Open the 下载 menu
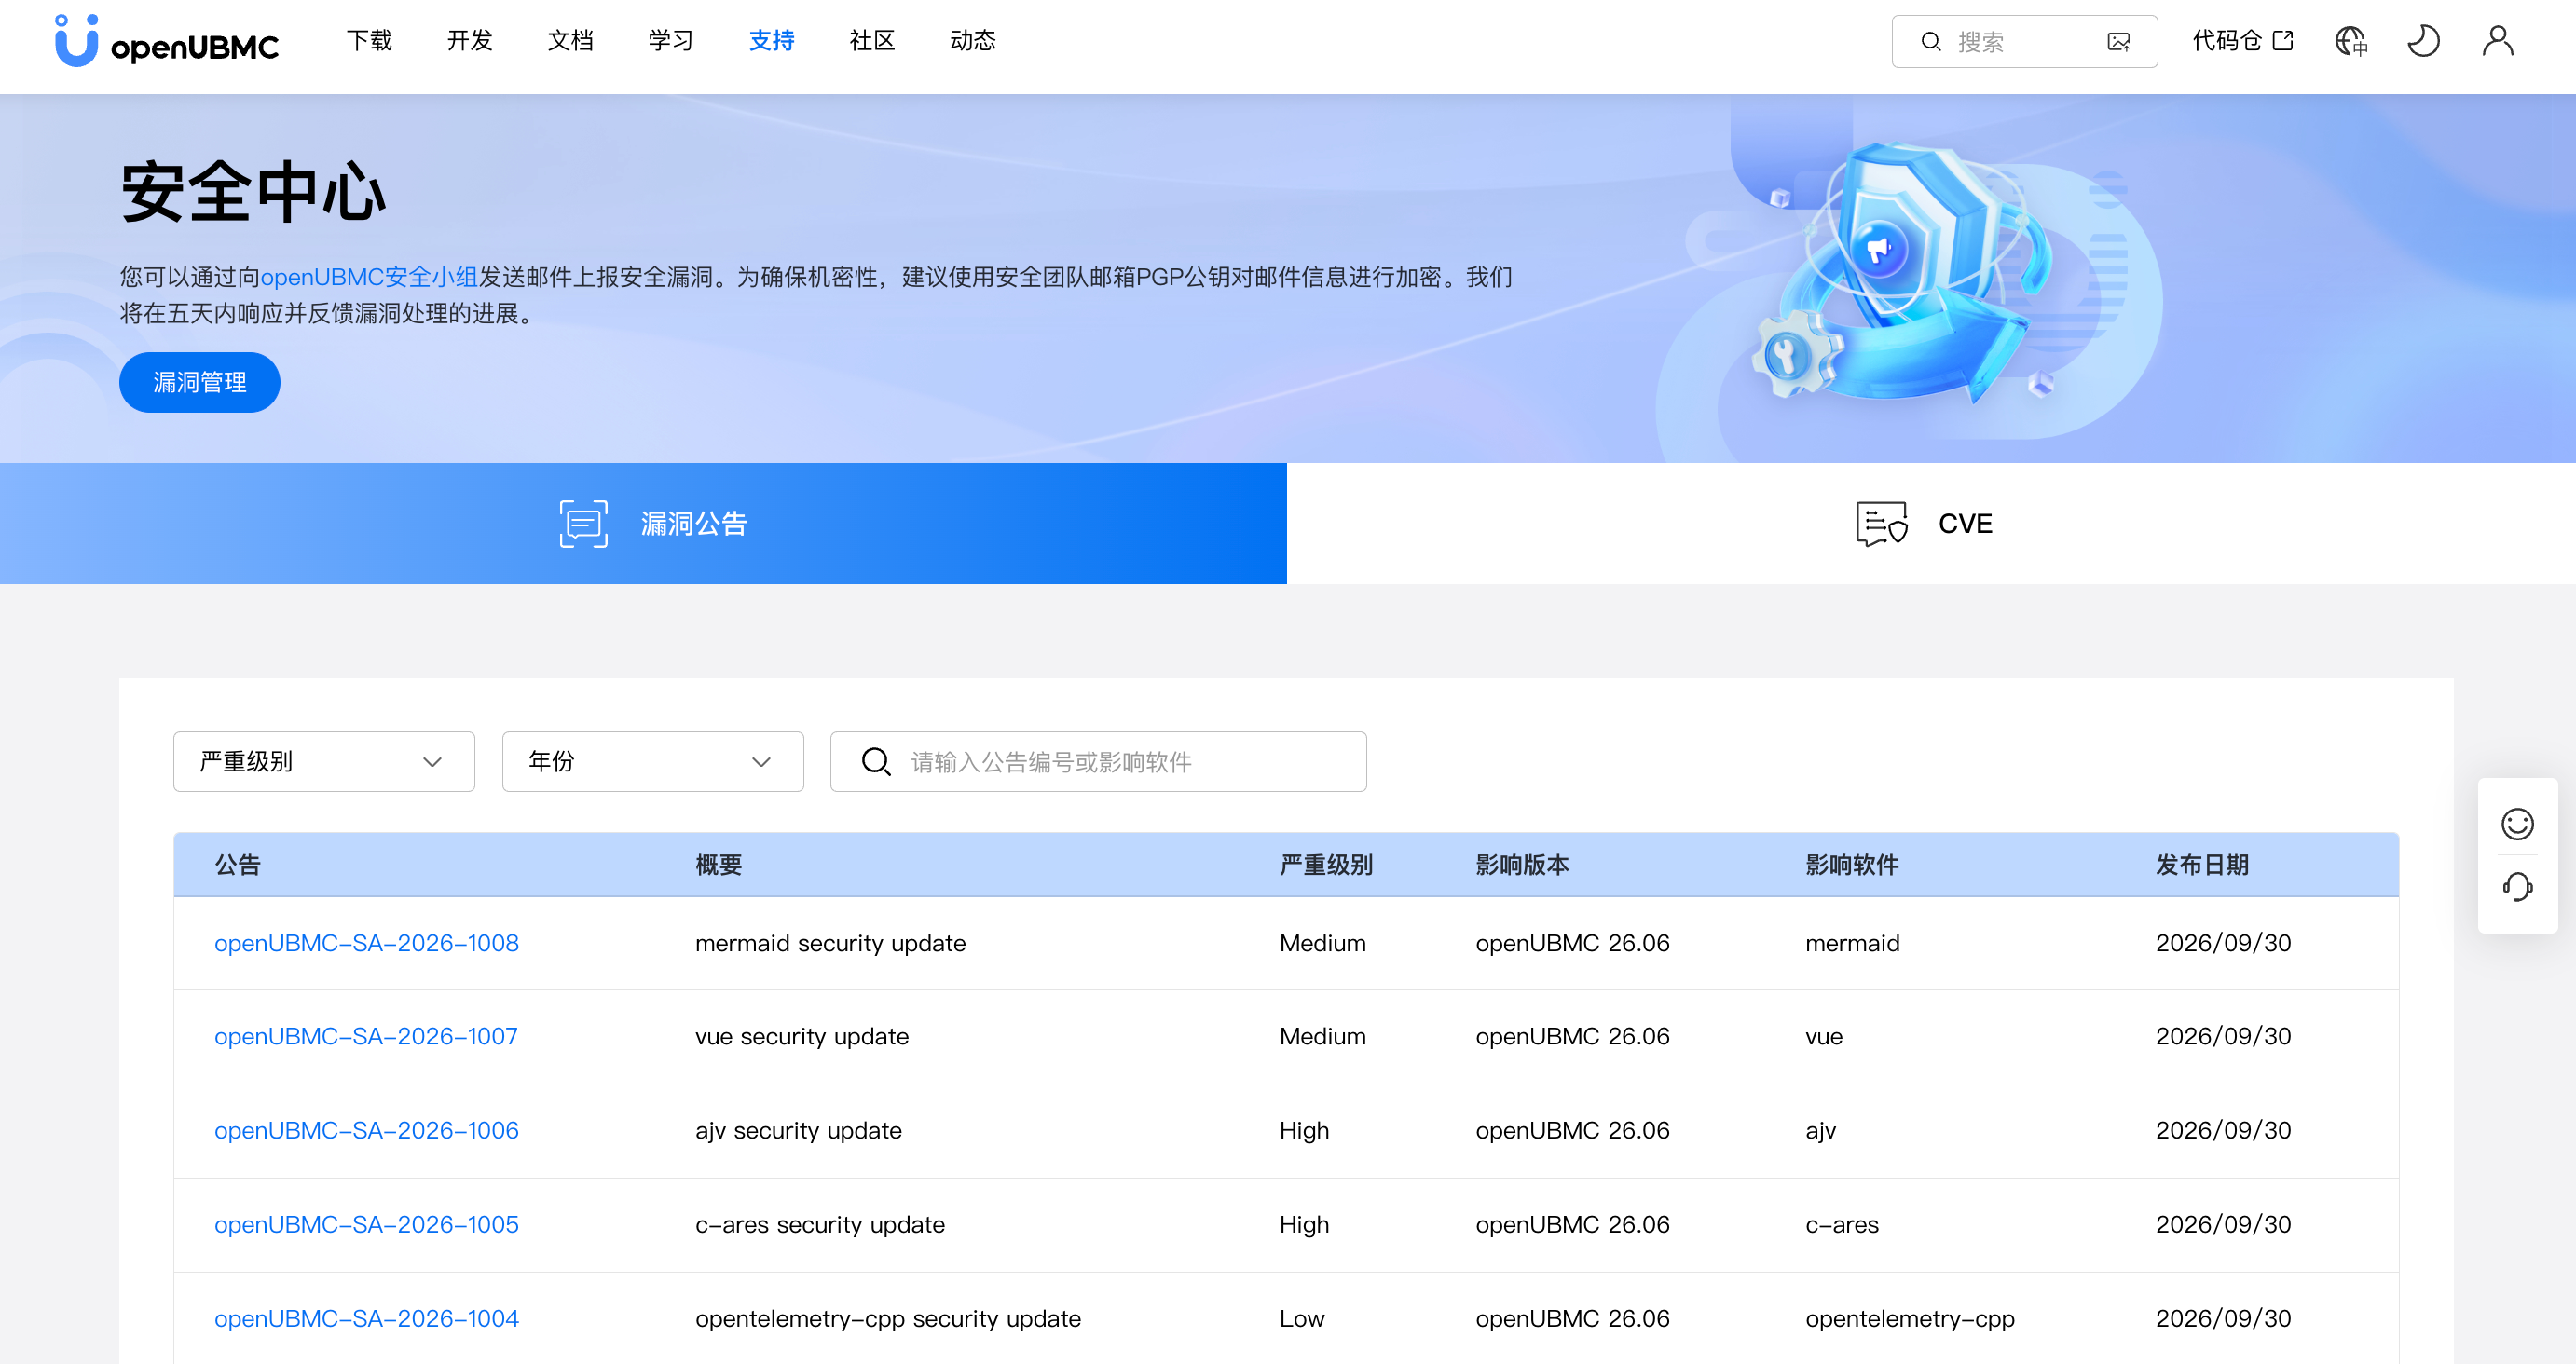2576x1364 pixels. pos(369,41)
